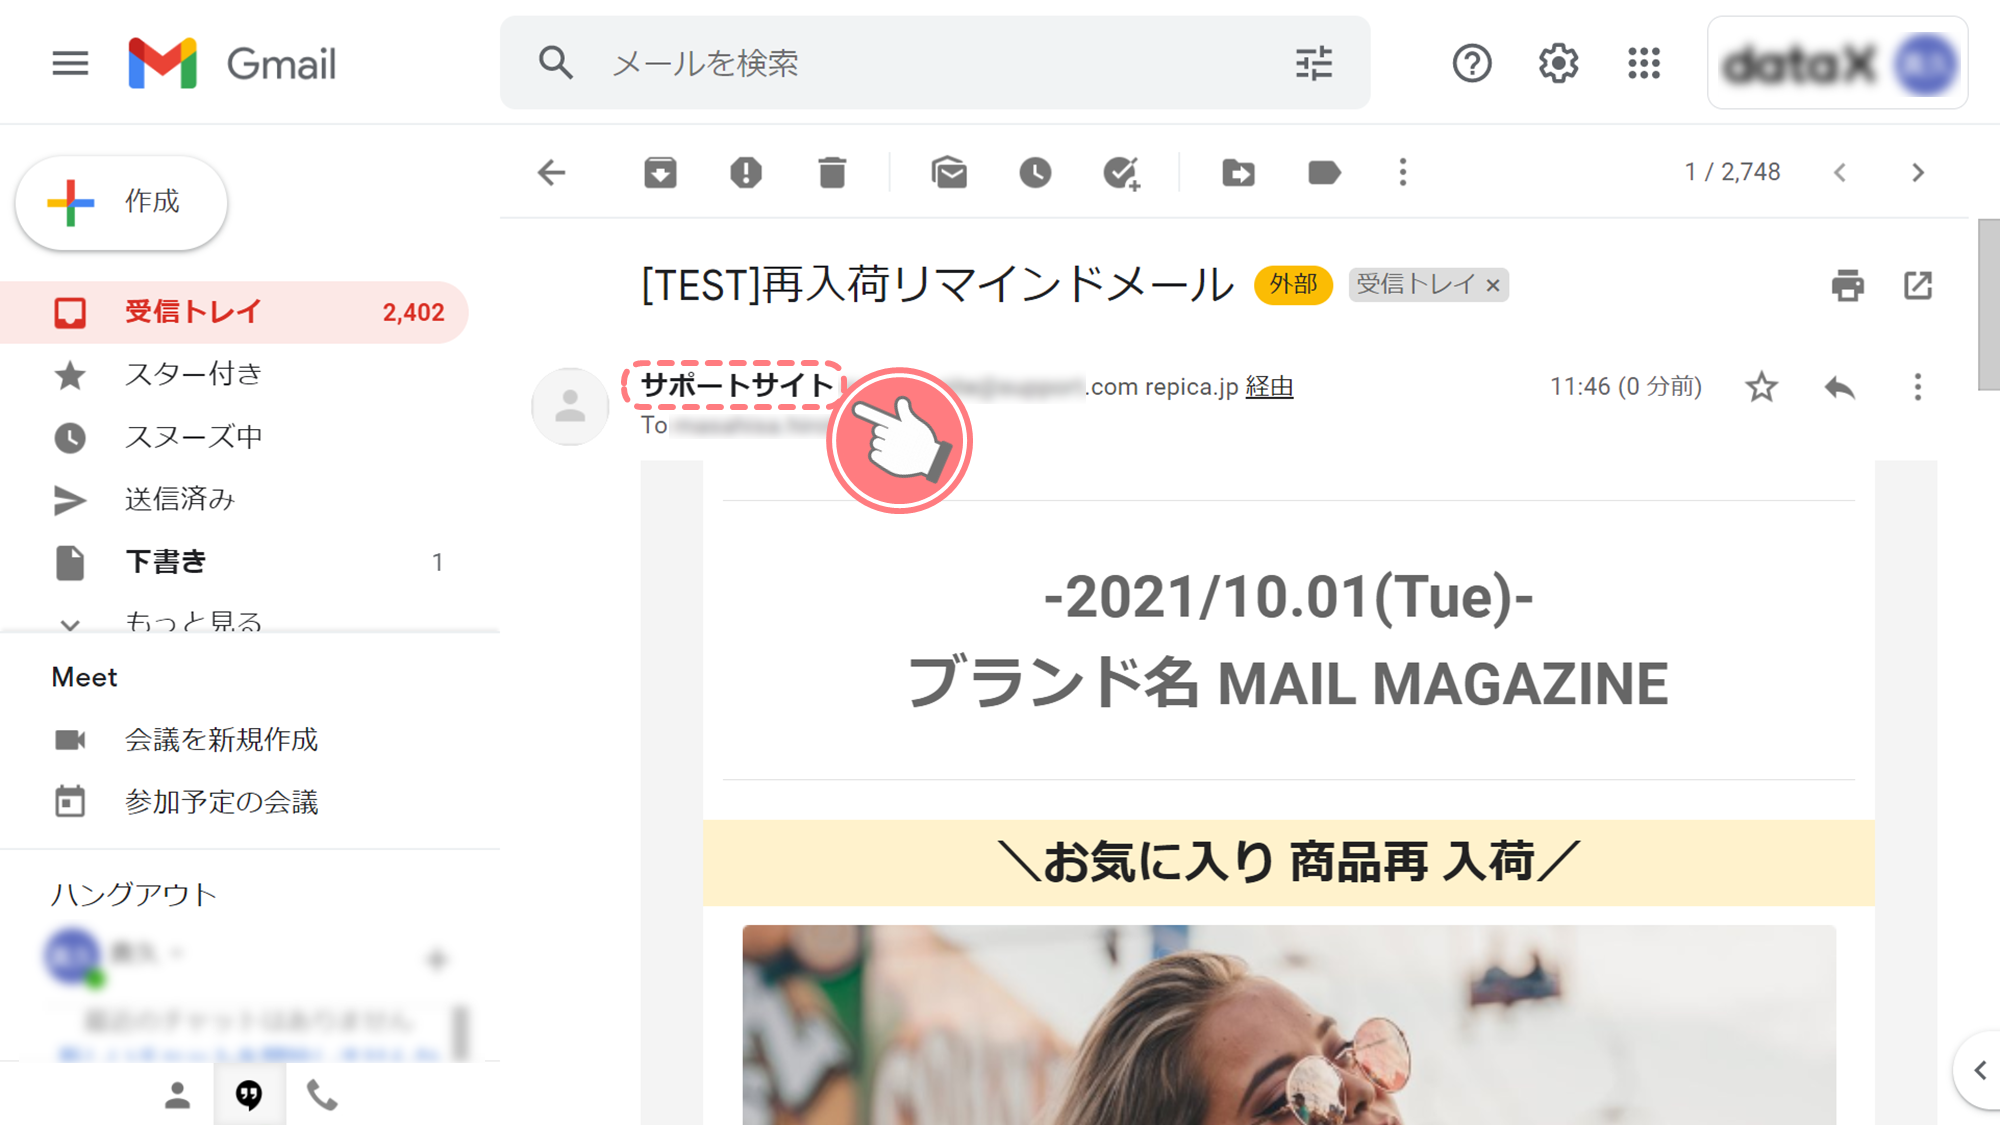
Task: Click sender name サポートサイト
Action: [x=737, y=385]
